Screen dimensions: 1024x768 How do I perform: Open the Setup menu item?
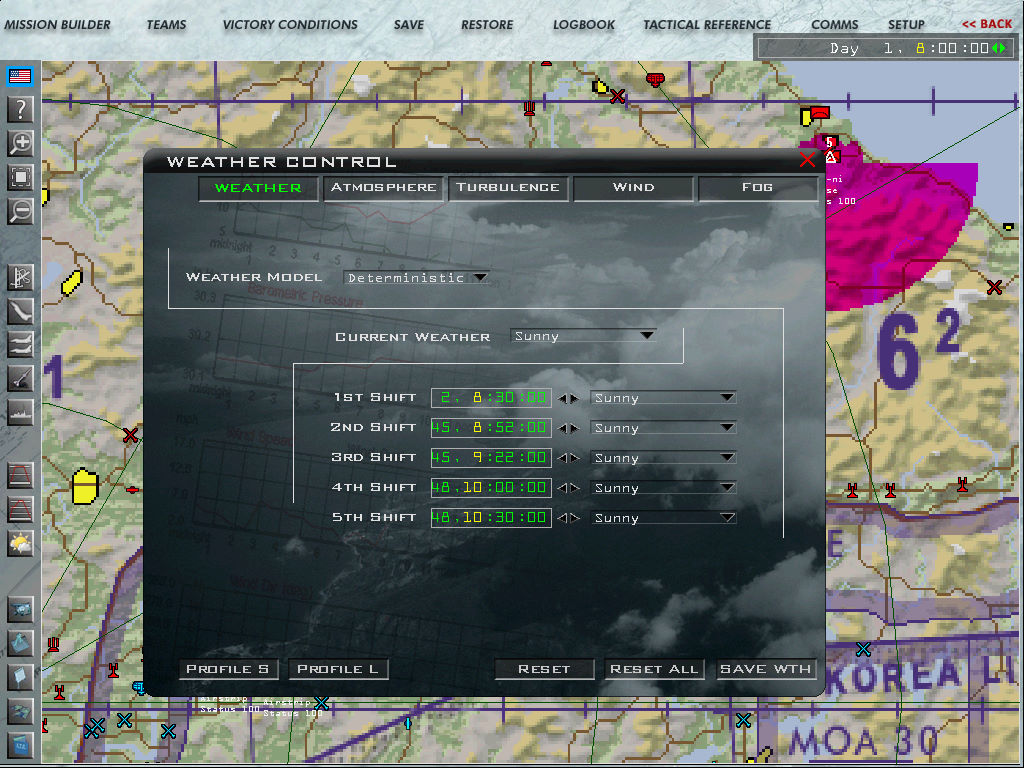906,25
